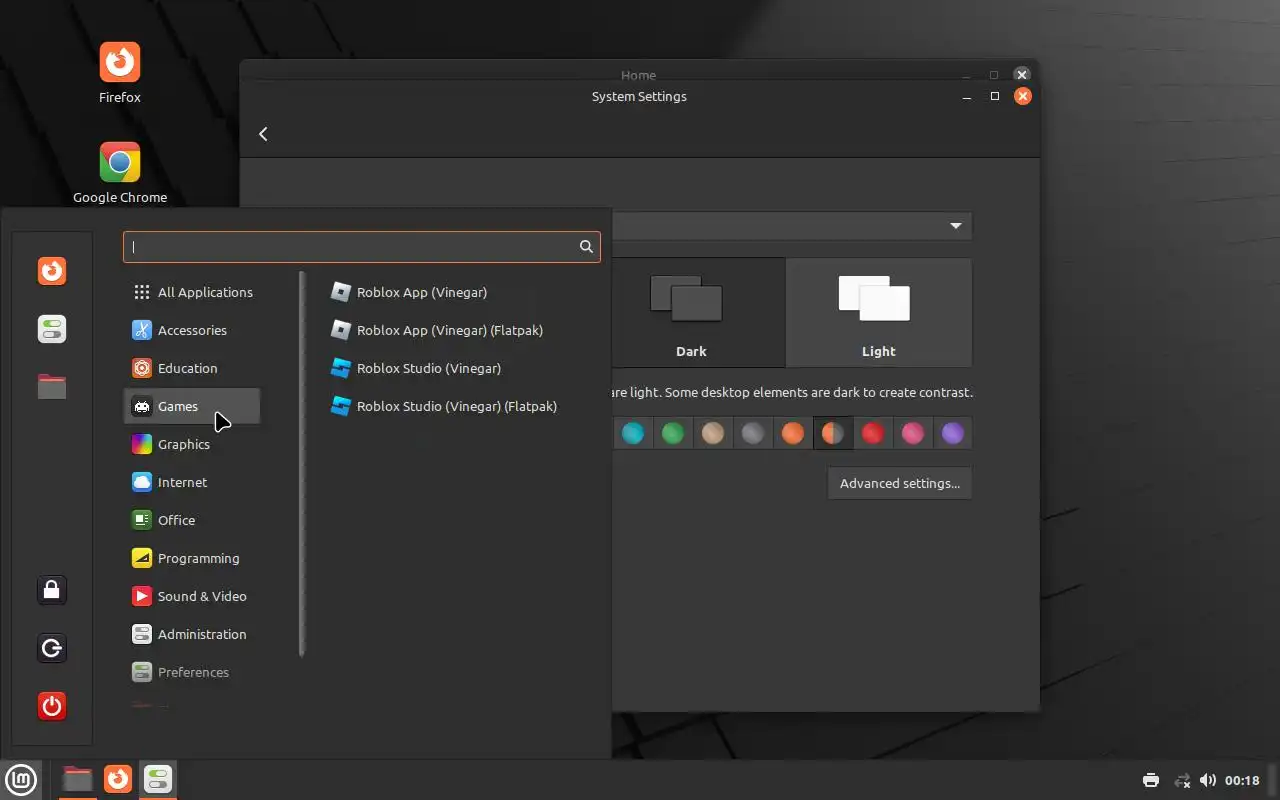Open the network connection tray icon
Image resolution: width=1280 pixels, height=800 pixels.
(1182, 780)
